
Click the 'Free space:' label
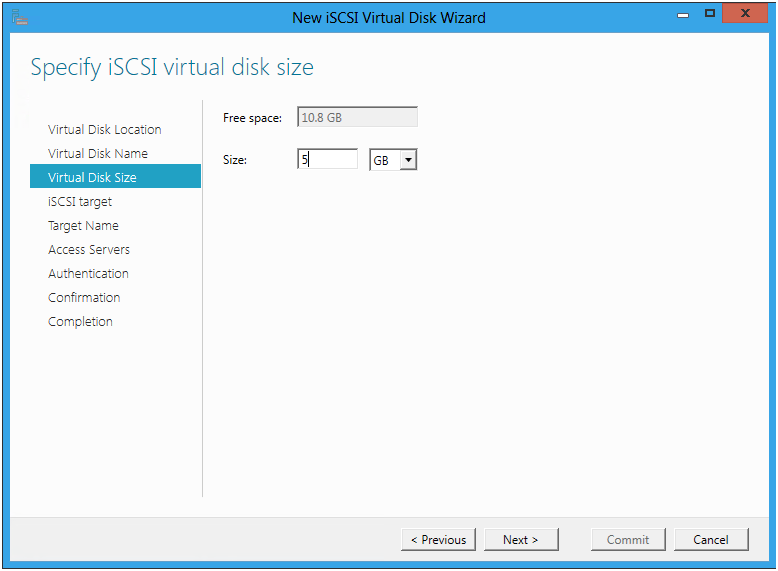252,118
